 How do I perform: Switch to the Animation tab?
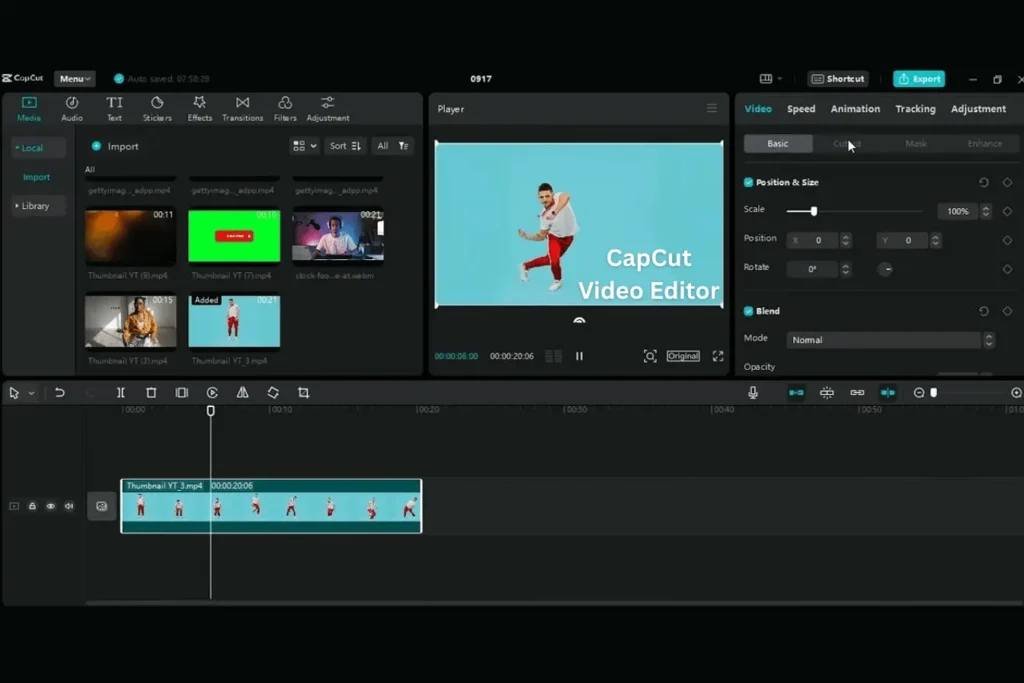[855, 109]
